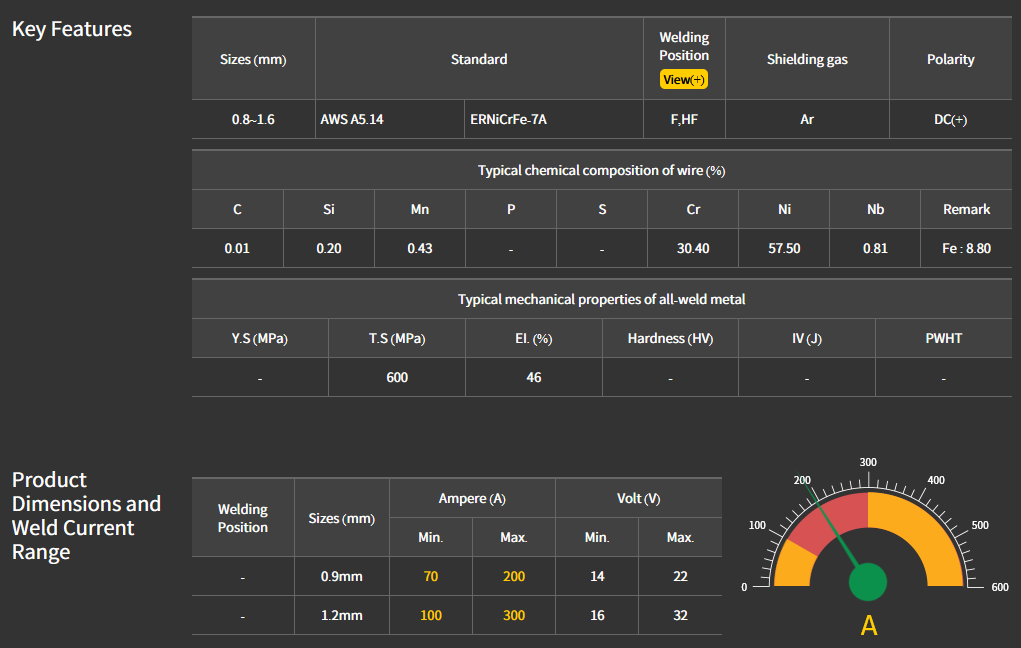This screenshot has height=648, width=1021.
Task: Select the 200 maximum ampere value
Action: tap(513, 576)
